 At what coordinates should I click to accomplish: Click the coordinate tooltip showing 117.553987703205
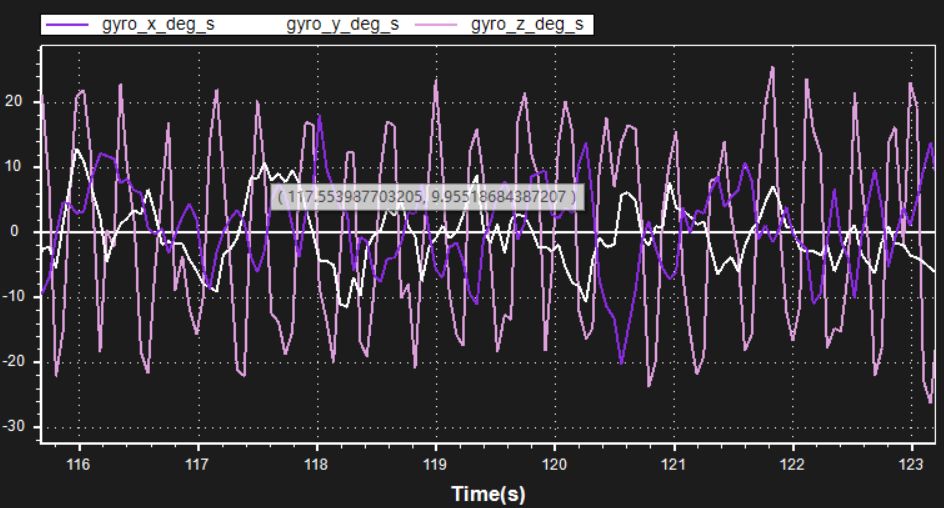(x=427, y=197)
